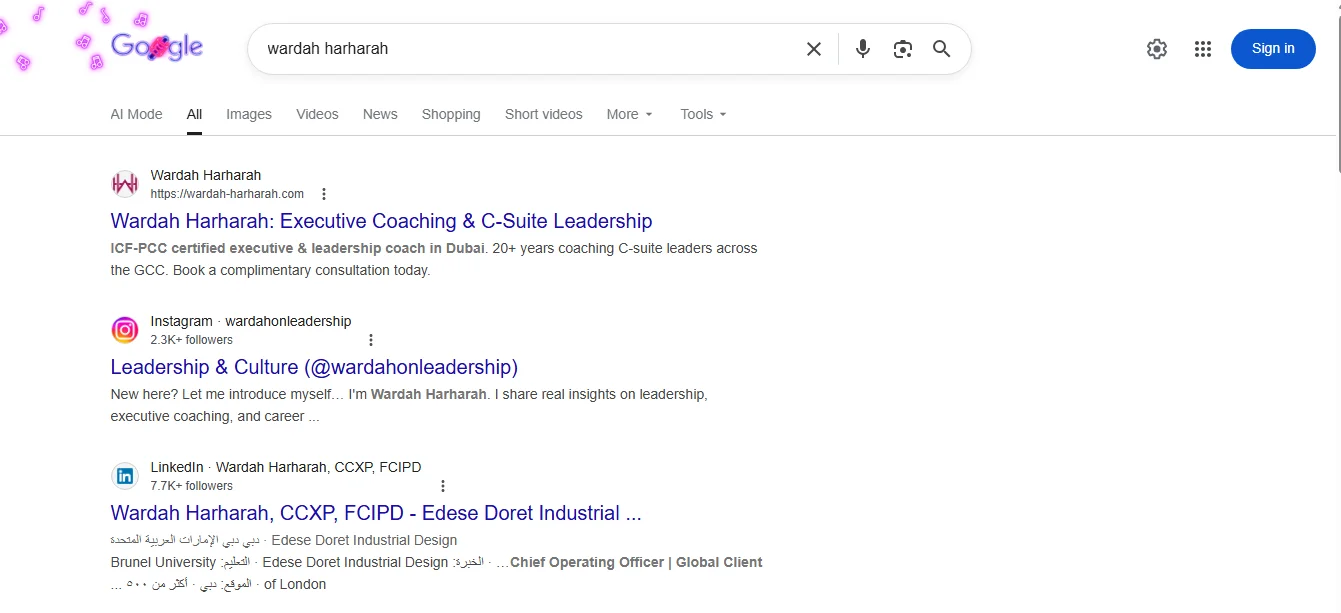This screenshot has width=1341, height=613.
Task: Open Wardah Harharah: Executive Coaching result link
Action: click(381, 221)
